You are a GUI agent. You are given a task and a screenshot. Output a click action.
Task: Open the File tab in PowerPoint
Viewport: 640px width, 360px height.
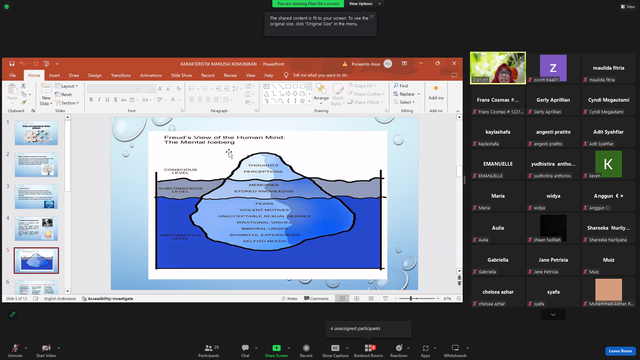[x=13, y=76]
